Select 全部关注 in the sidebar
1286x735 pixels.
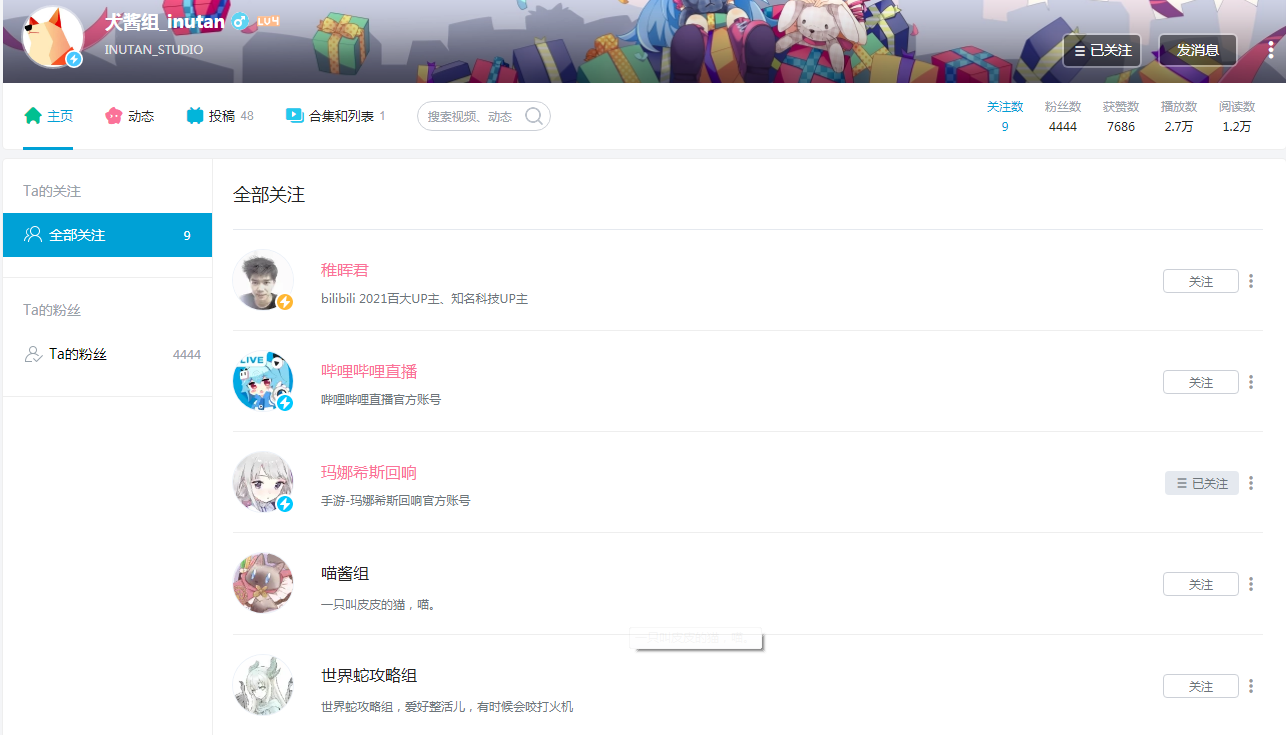107,235
